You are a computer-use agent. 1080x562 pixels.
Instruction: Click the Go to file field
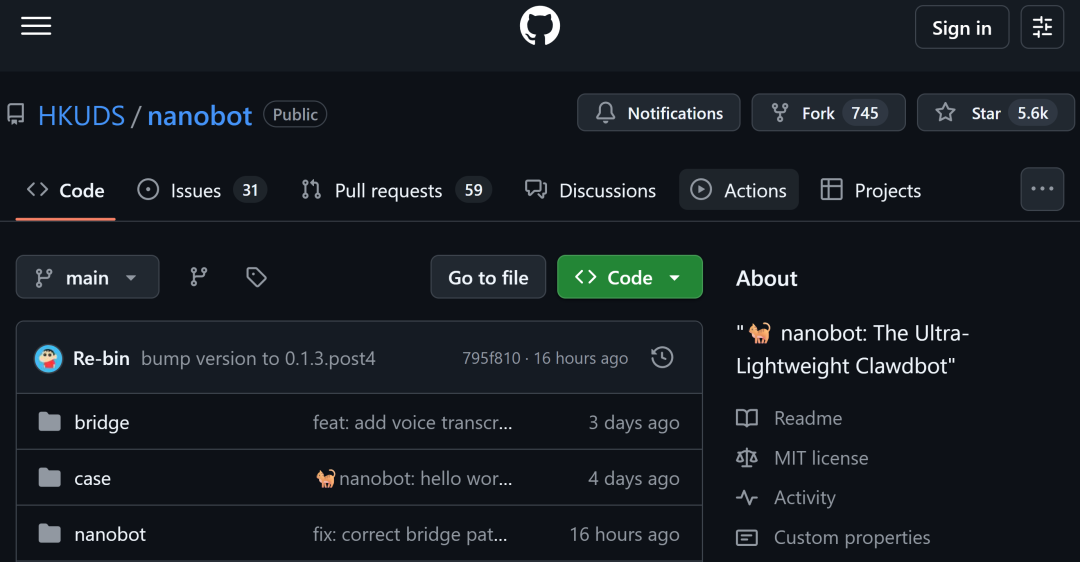pyautogui.click(x=488, y=277)
